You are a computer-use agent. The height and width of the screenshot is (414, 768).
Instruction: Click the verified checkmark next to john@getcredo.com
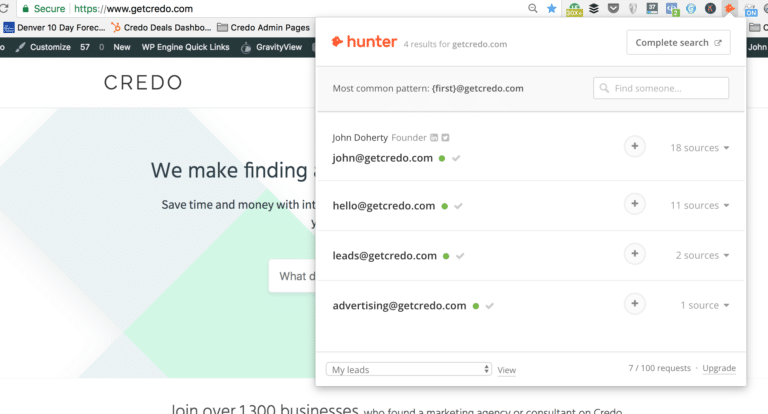click(456, 158)
